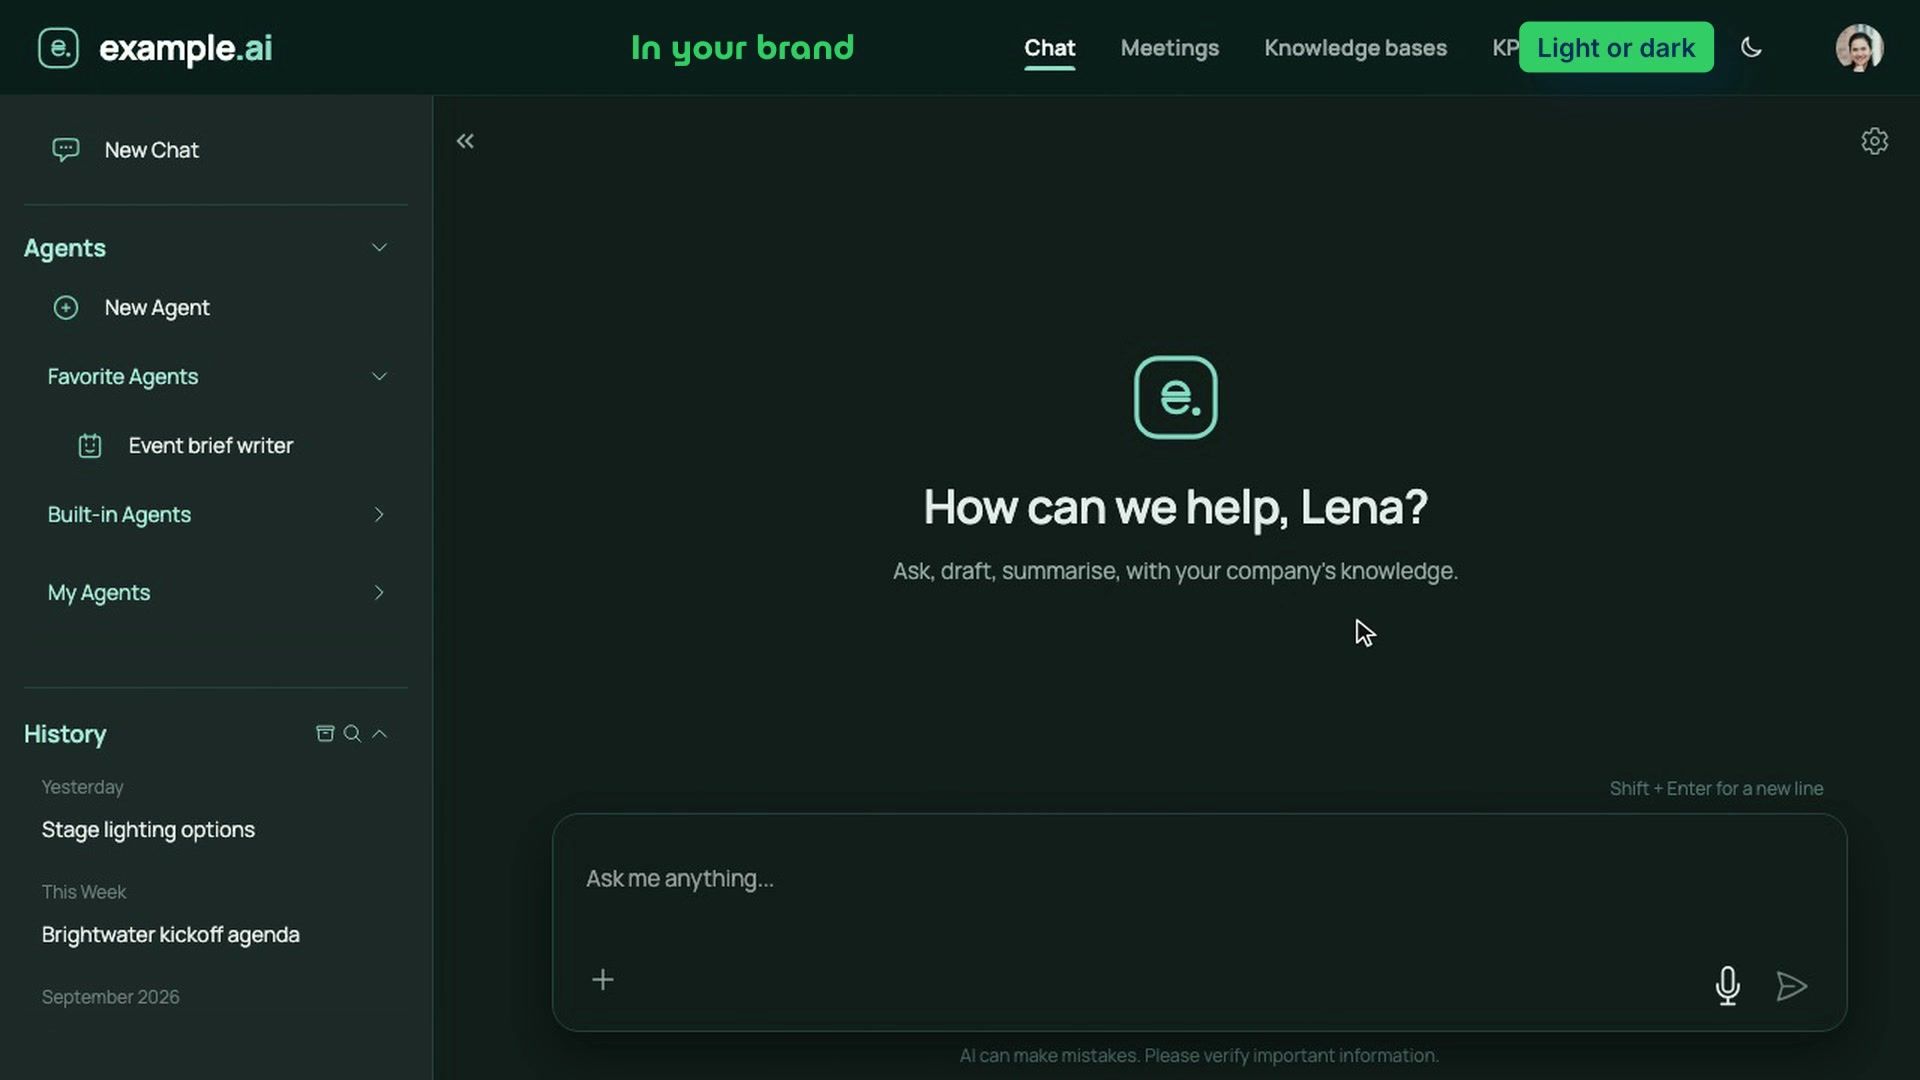The height and width of the screenshot is (1080, 1920).
Task: Add attachment with the plus icon
Action: pos(603,980)
